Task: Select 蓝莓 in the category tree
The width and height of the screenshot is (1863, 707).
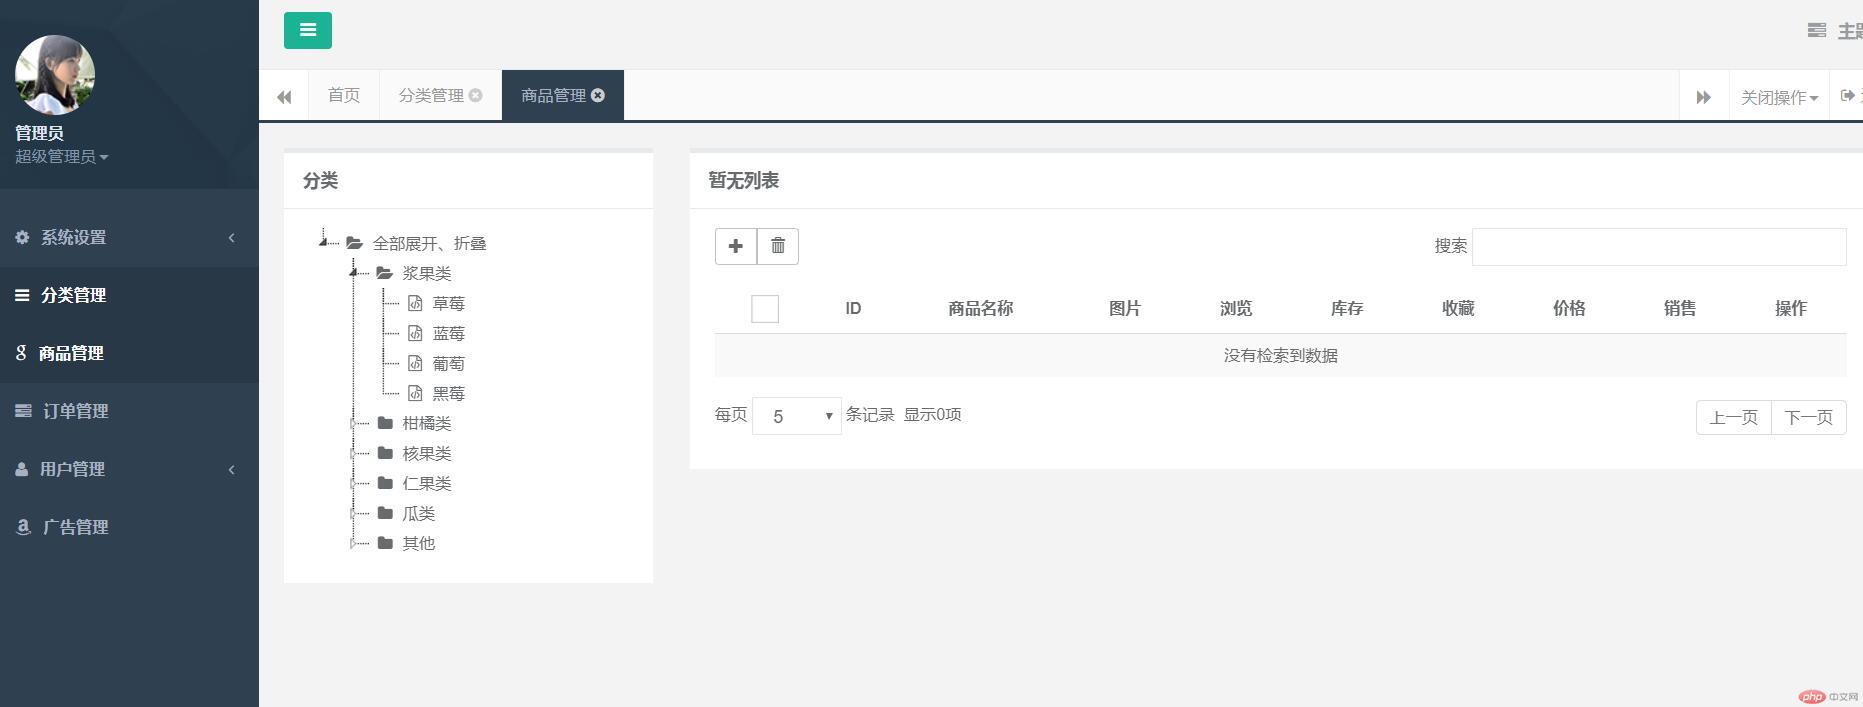Action: point(449,333)
